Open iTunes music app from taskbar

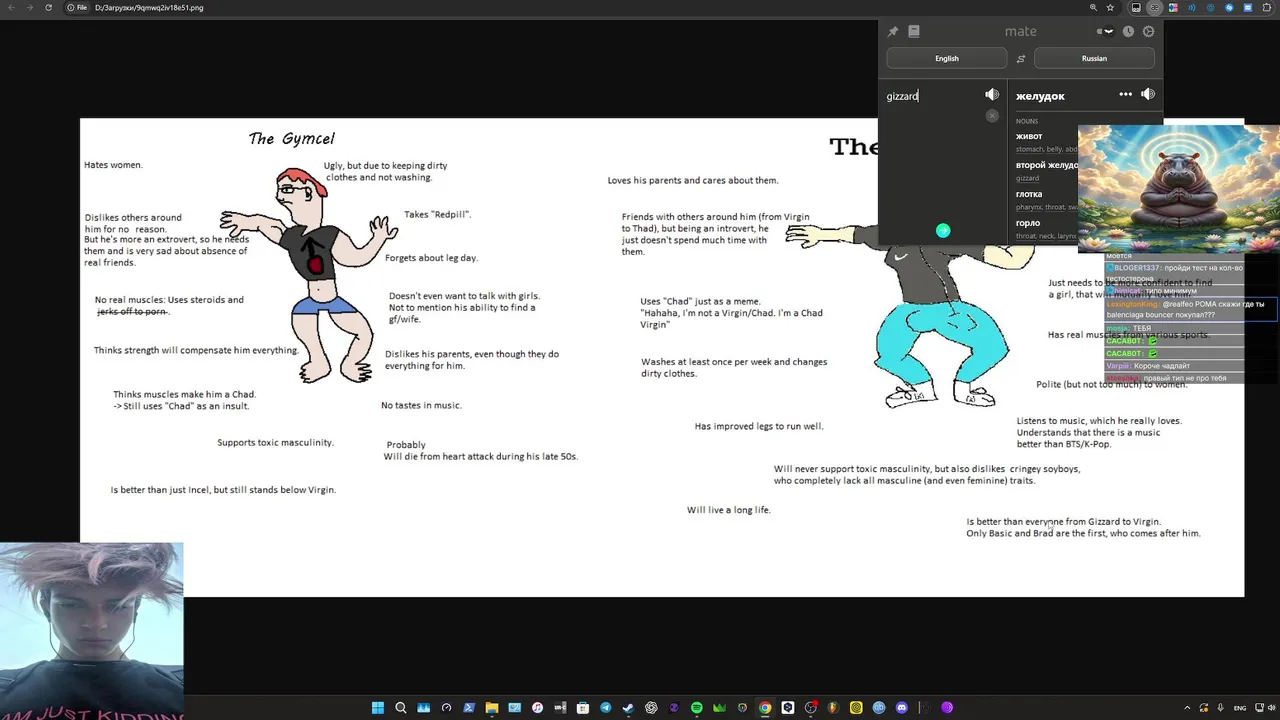[537, 708]
